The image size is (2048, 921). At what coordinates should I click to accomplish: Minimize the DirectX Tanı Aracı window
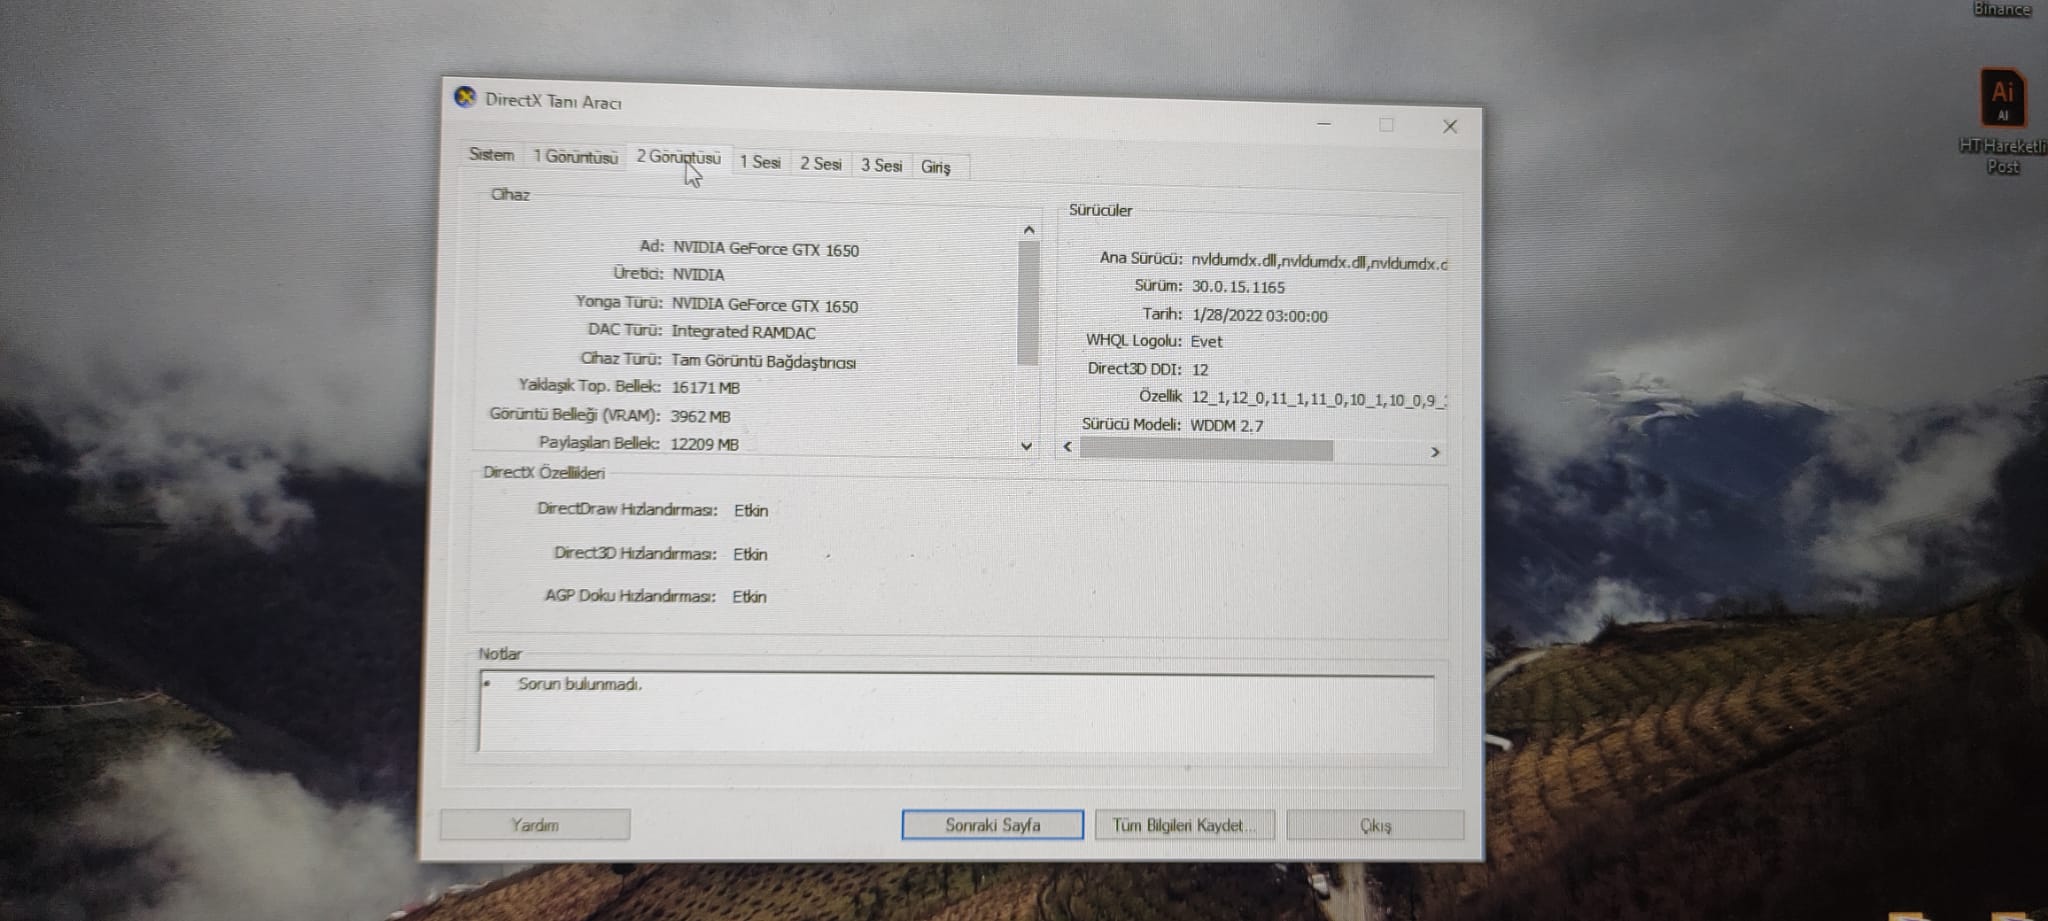pos(1324,123)
